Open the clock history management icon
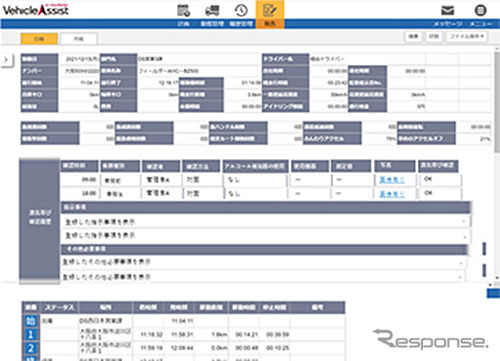Viewport: 500px width, 361px height. 241,11
